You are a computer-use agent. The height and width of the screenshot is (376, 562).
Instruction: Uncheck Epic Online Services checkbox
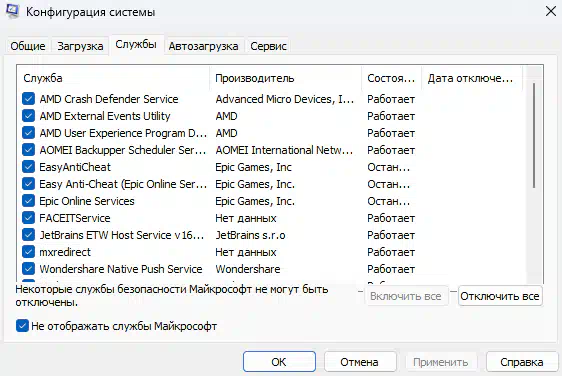click(28, 201)
